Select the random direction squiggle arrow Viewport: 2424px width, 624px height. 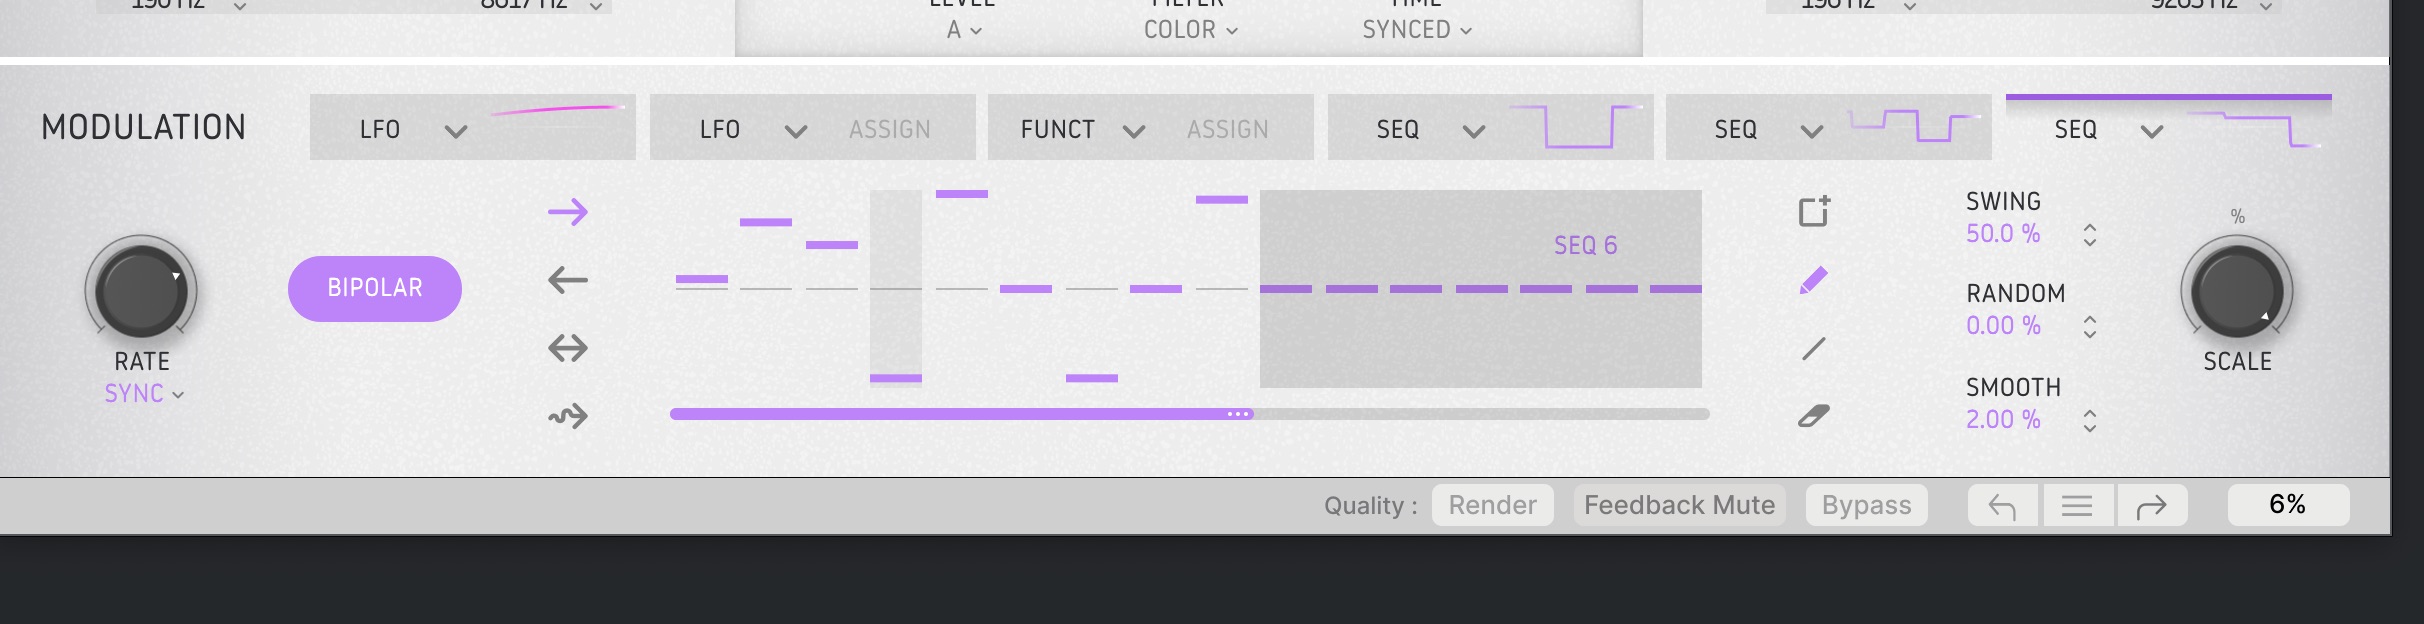point(568,416)
